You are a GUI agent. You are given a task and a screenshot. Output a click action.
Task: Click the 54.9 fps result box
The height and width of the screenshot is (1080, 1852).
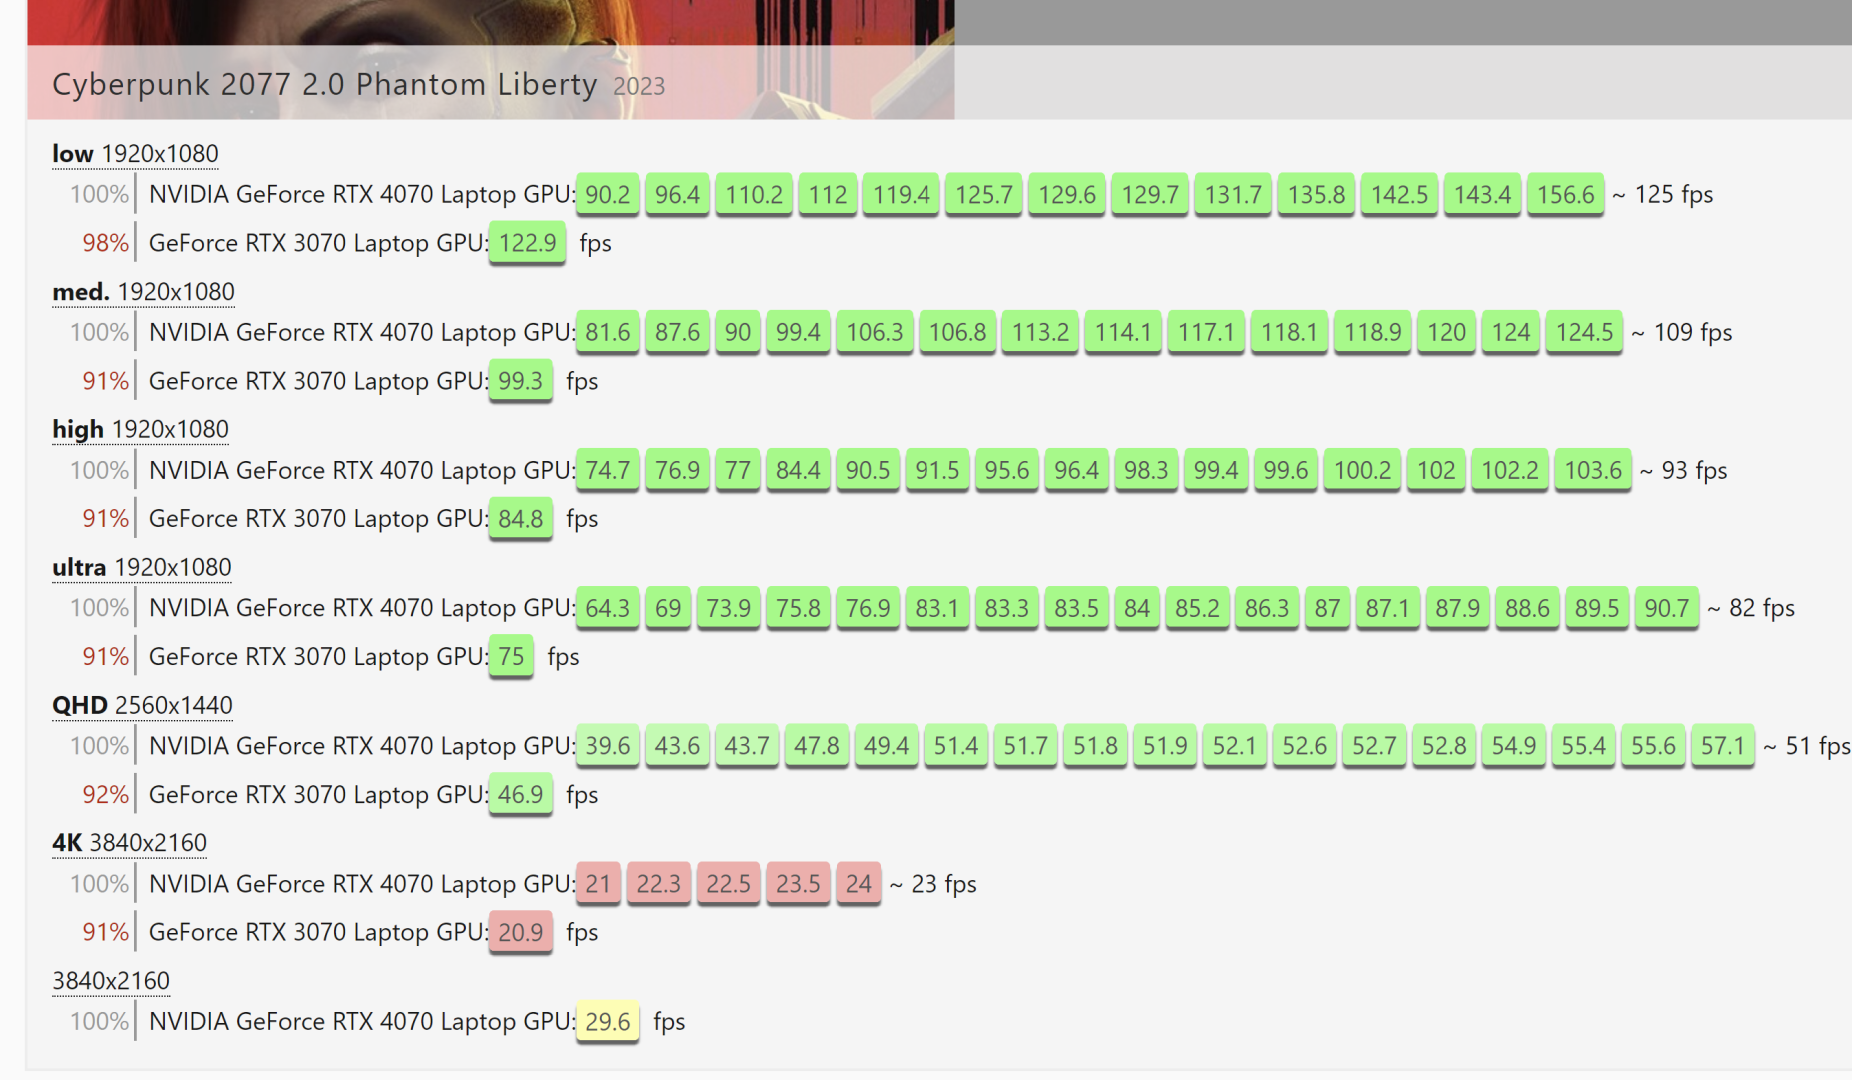pos(1514,746)
